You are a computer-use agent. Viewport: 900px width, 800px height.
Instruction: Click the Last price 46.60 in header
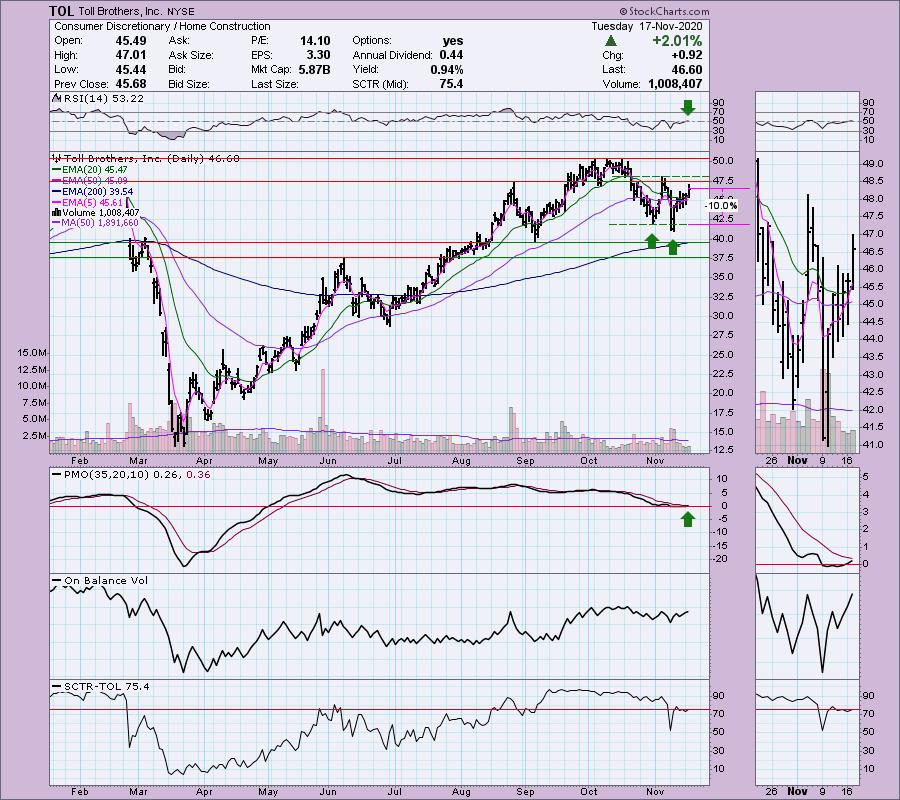687,69
